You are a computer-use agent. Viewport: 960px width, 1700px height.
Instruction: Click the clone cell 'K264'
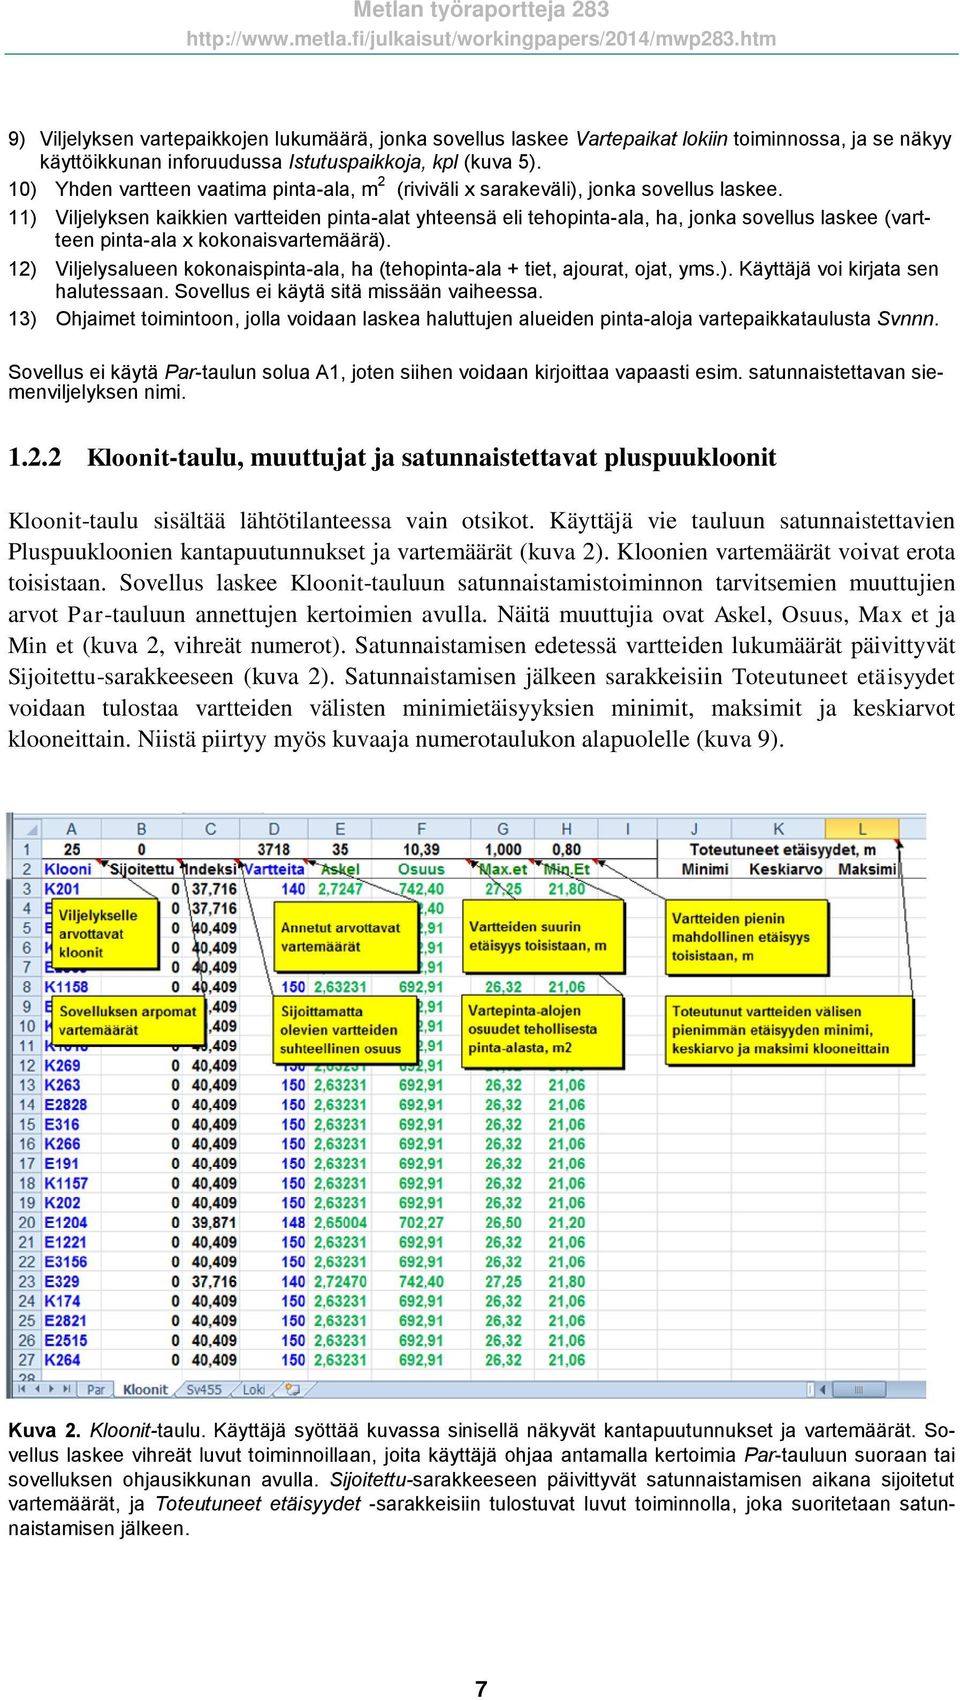pyautogui.click(x=71, y=1360)
